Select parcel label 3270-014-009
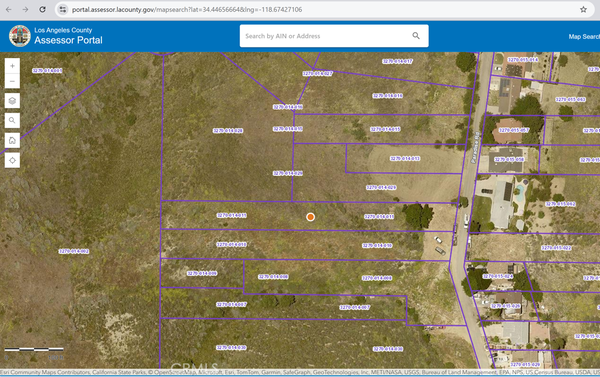This screenshot has width=600, height=377. [x=202, y=273]
